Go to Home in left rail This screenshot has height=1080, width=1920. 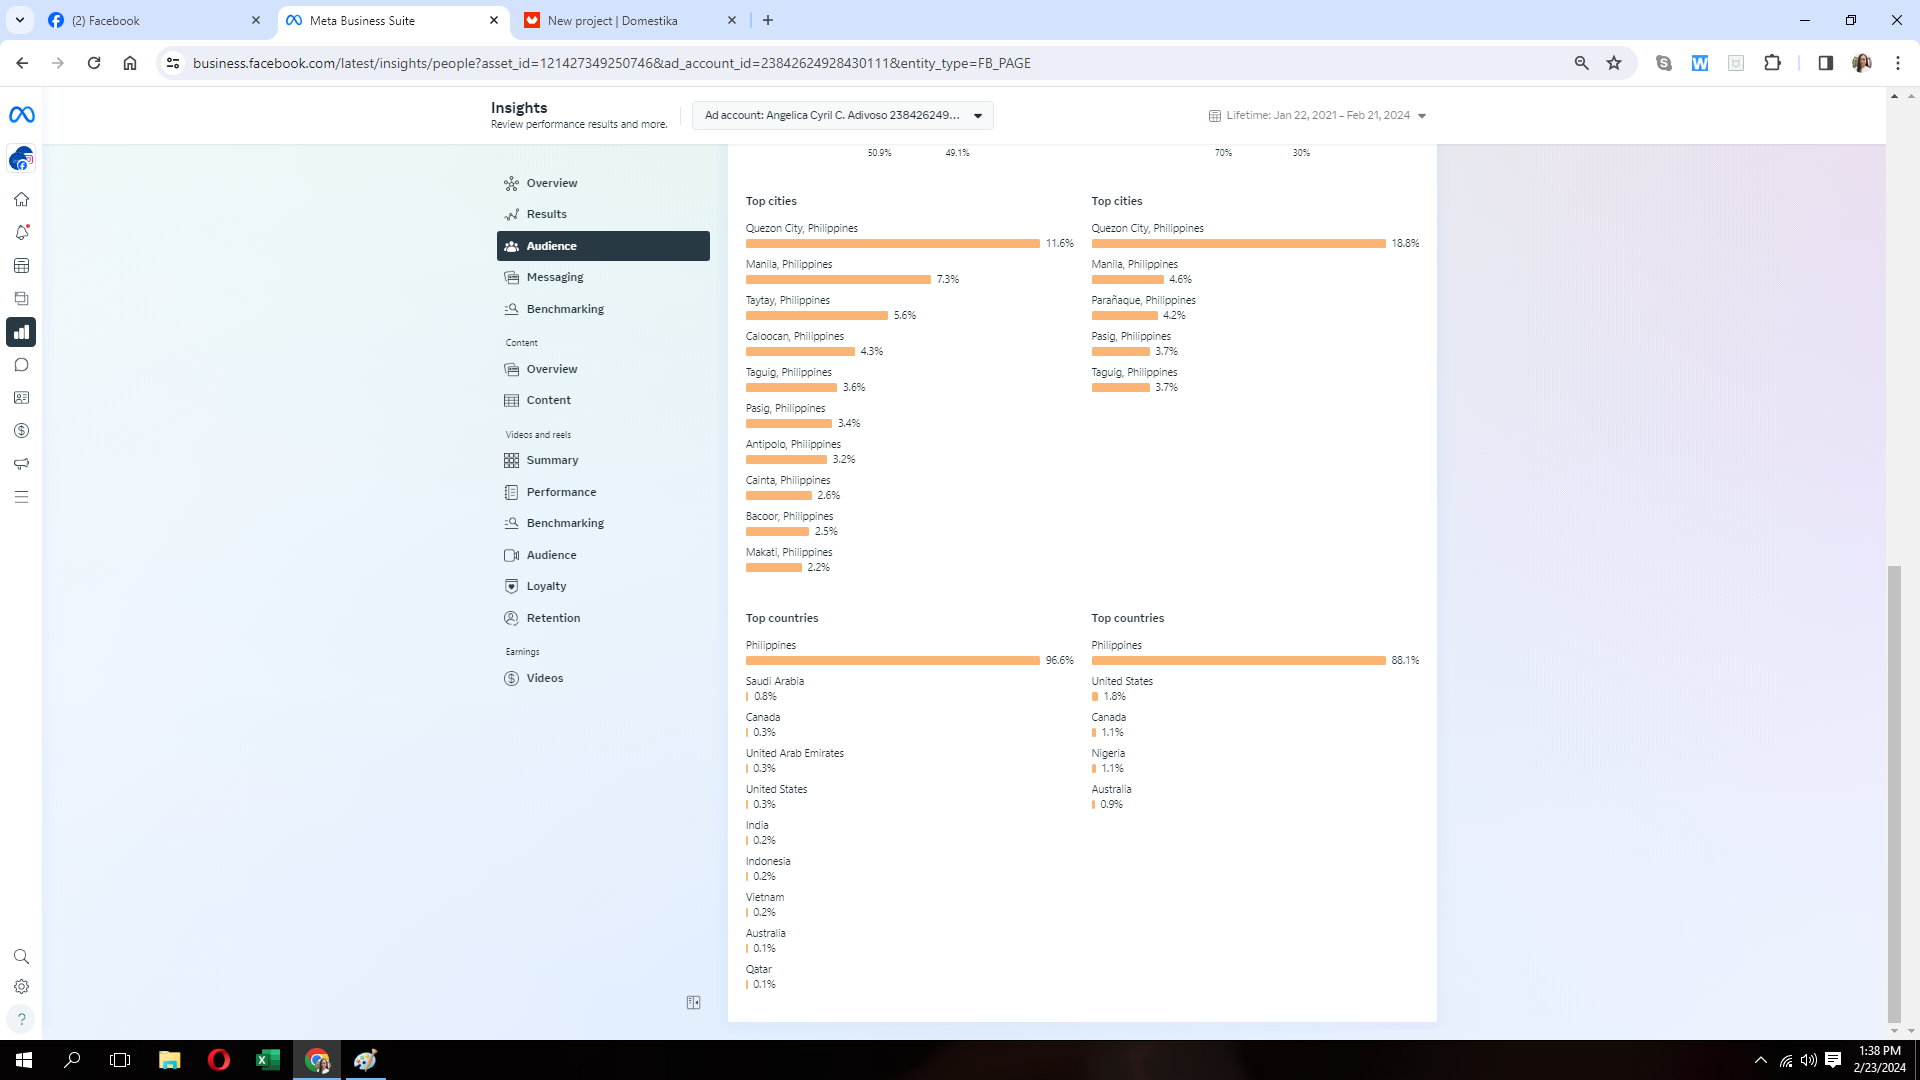point(21,199)
